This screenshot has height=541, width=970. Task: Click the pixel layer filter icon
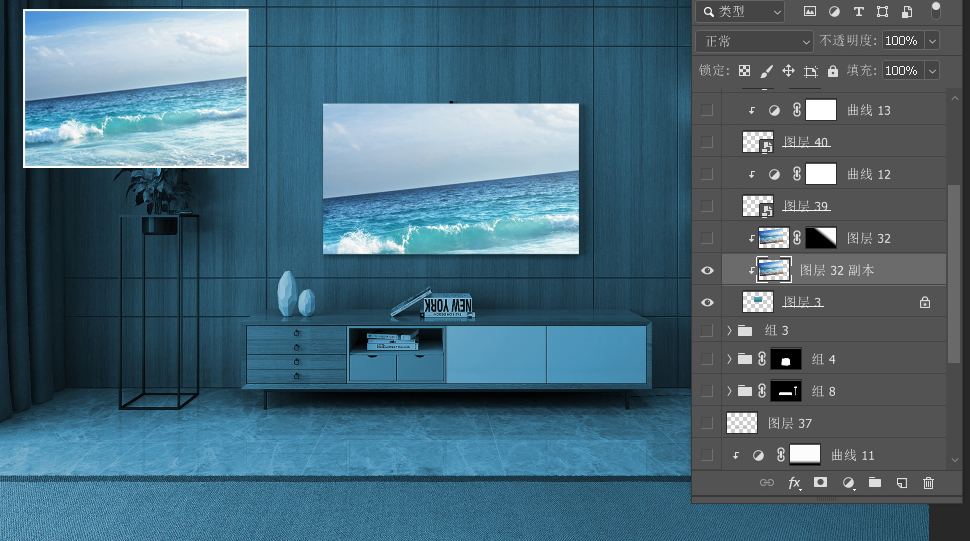click(810, 12)
